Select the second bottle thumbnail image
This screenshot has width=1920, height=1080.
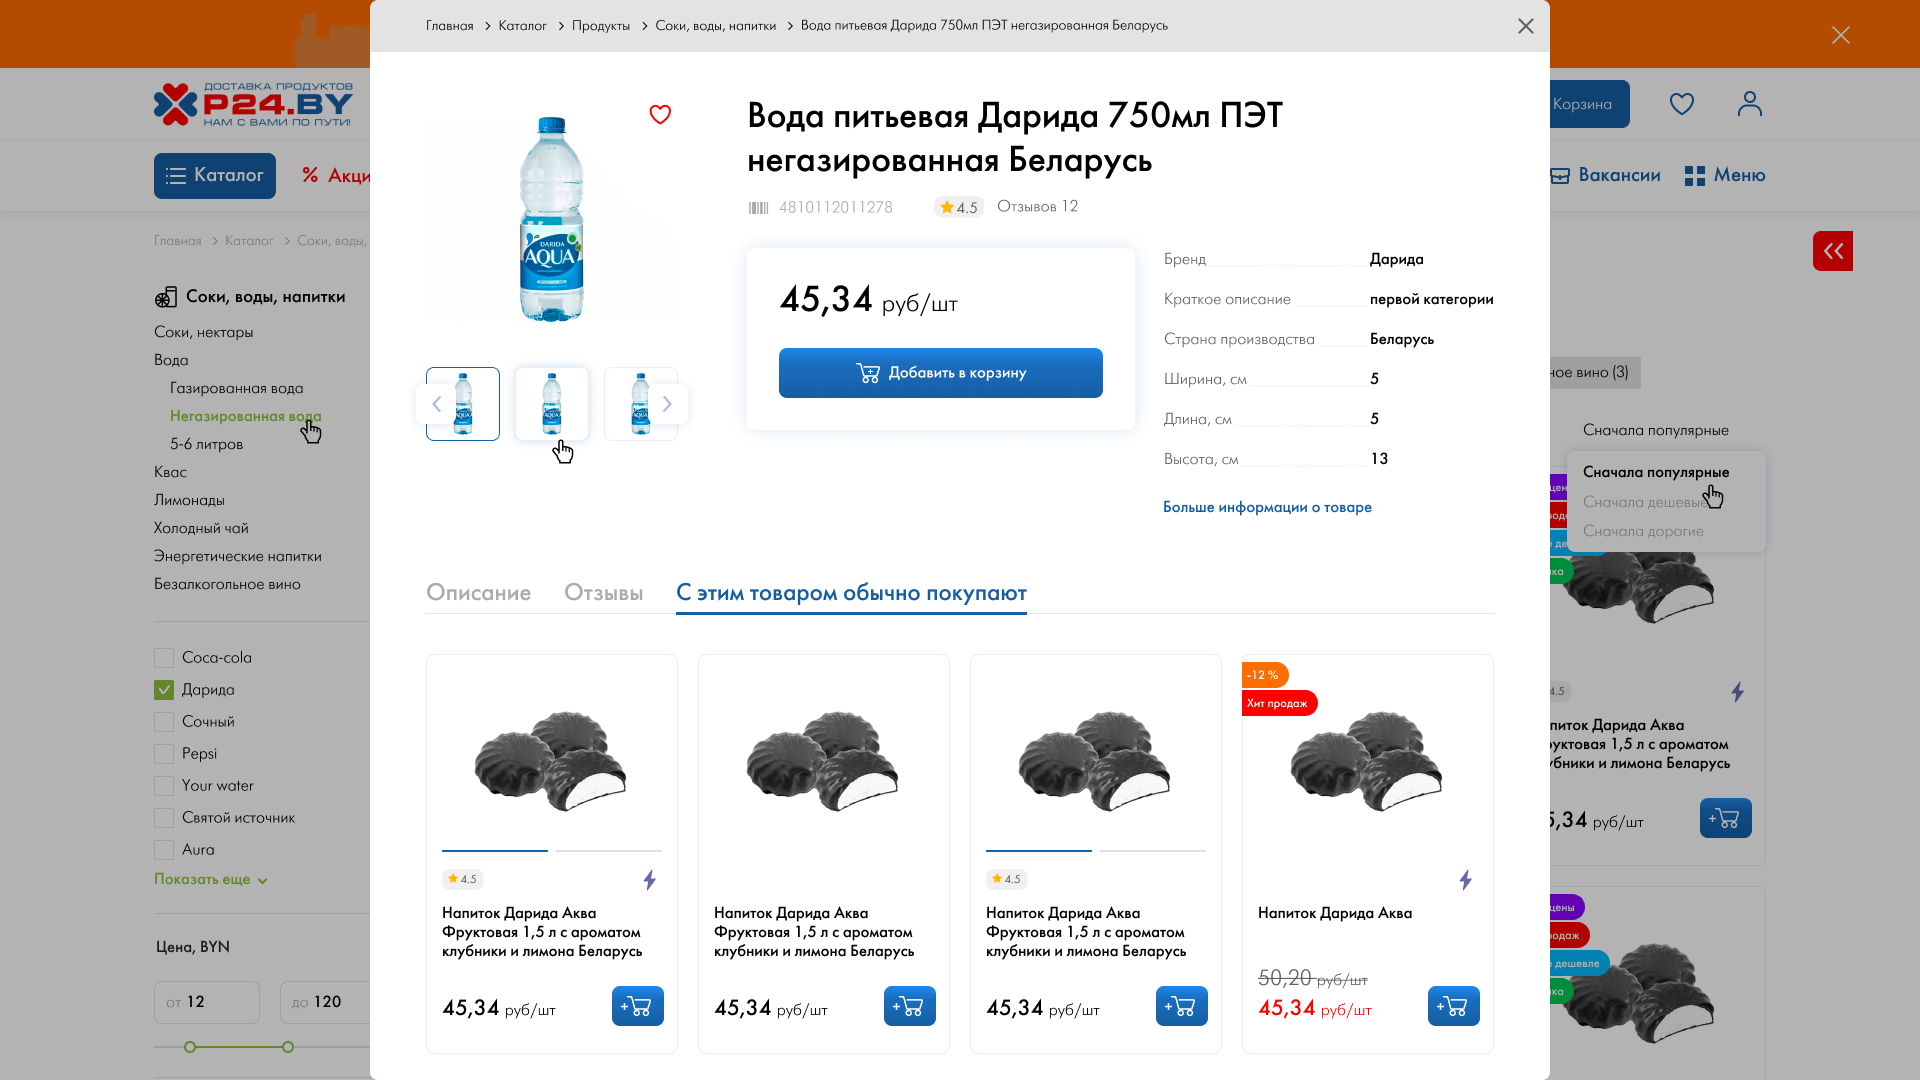coord(552,404)
